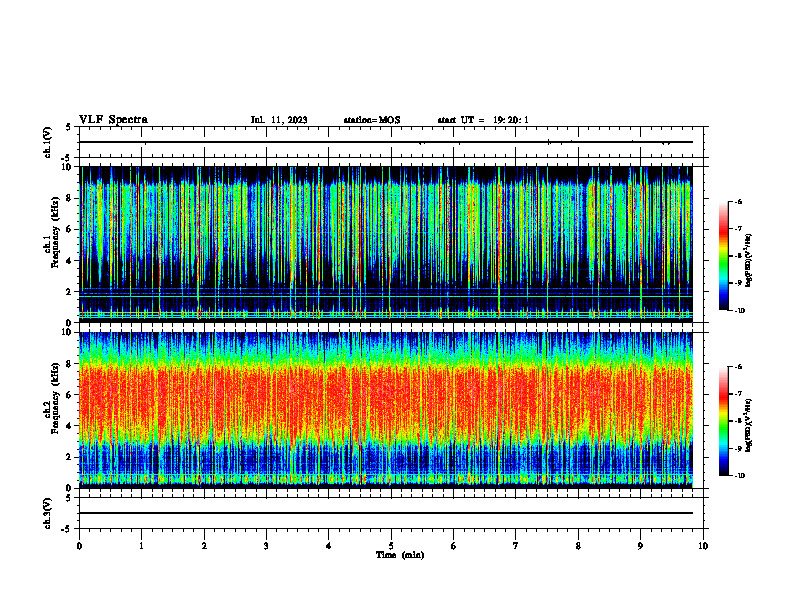This screenshot has width=792, height=612.
Task: Click the ch.1 log(PSD) color bar label
Action: pyautogui.click(x=749, y=261)
